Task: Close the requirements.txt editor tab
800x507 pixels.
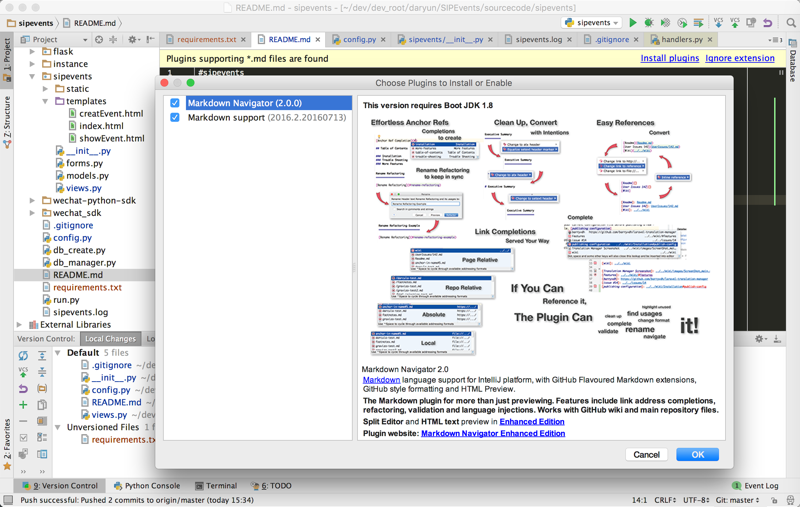Action: (x=243, y=39)
